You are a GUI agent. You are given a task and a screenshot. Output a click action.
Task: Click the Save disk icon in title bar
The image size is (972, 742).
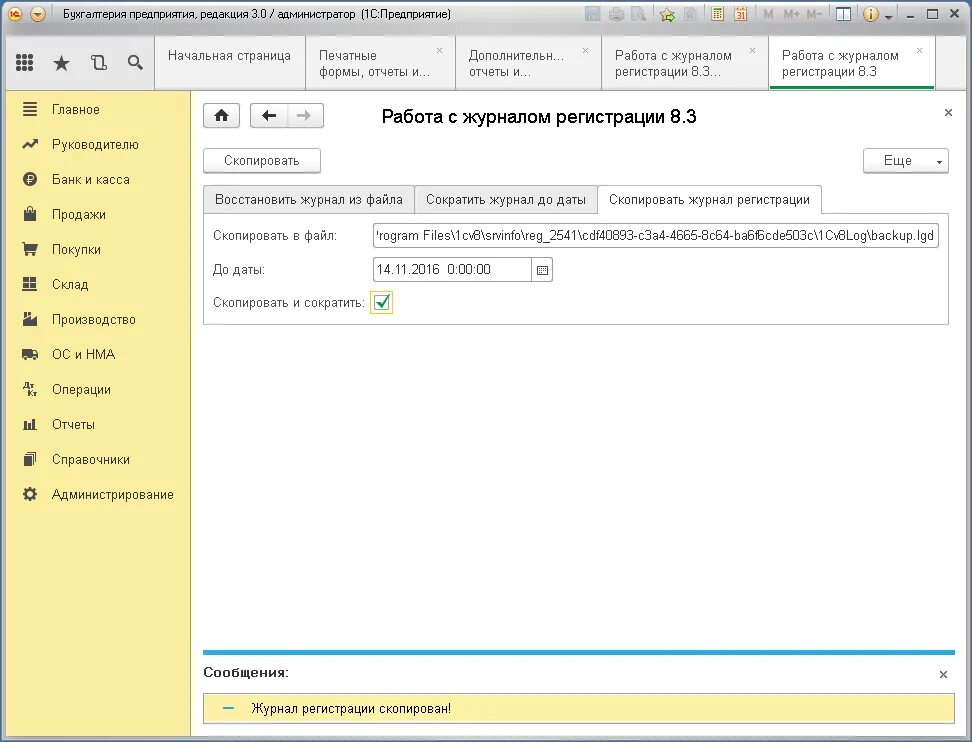coord(593,14)
